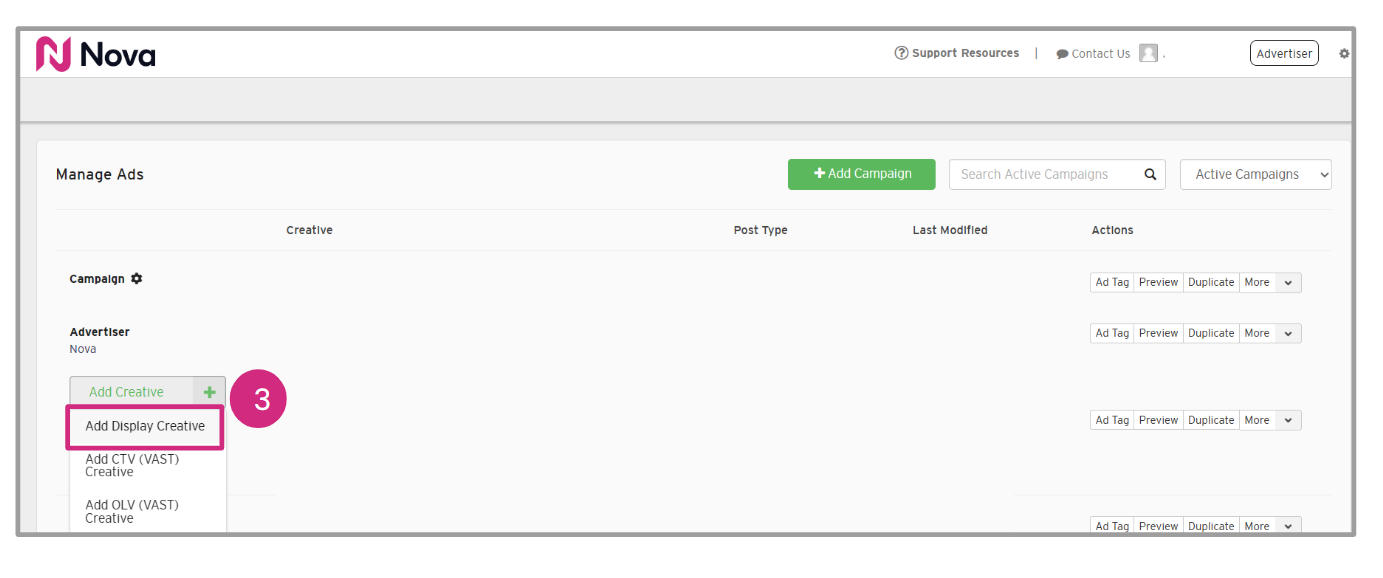Click Preview in the Advertiser row
This screenshot has width=1383, height=578.
pos(1158,334)
